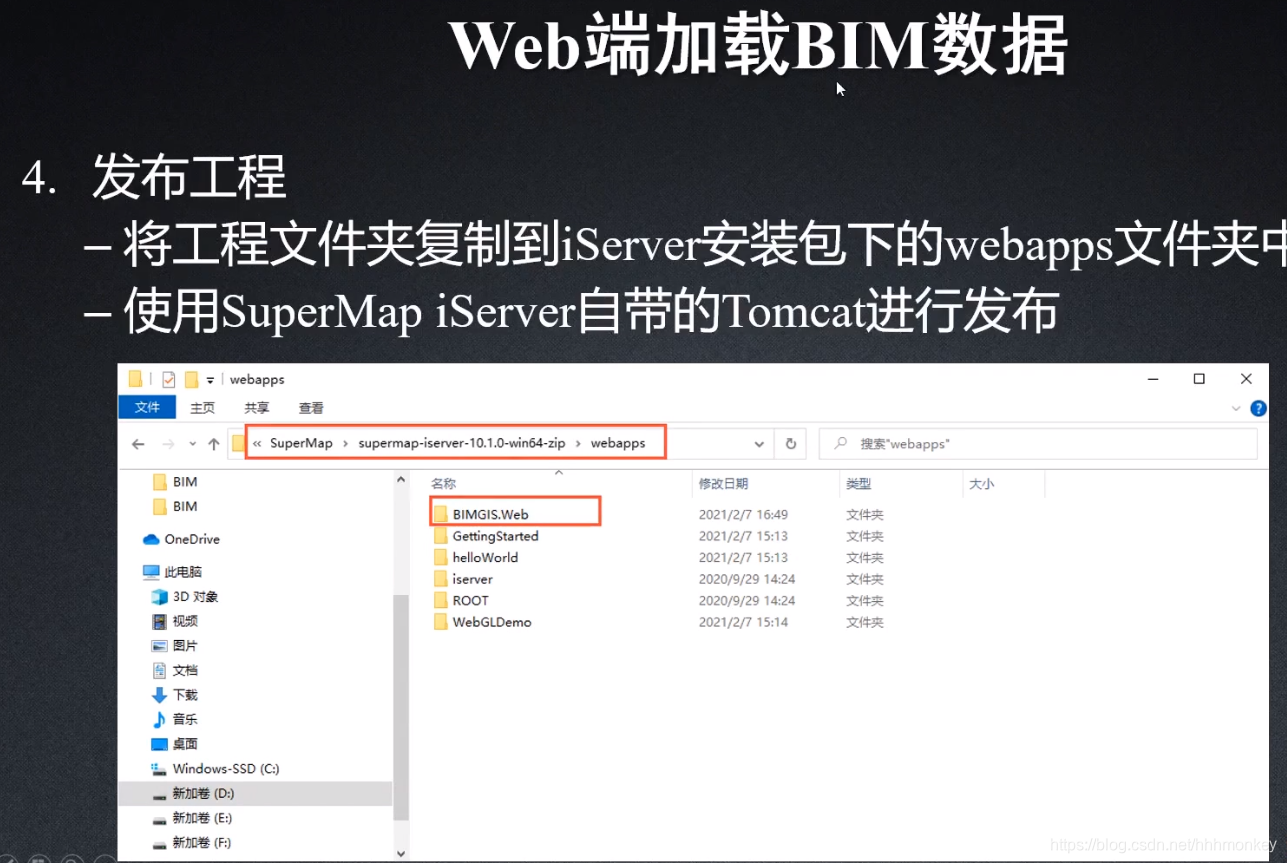Click the ROOT folder icon
The width and height of the screenshot is (1287, 863).
coord(440,600)
